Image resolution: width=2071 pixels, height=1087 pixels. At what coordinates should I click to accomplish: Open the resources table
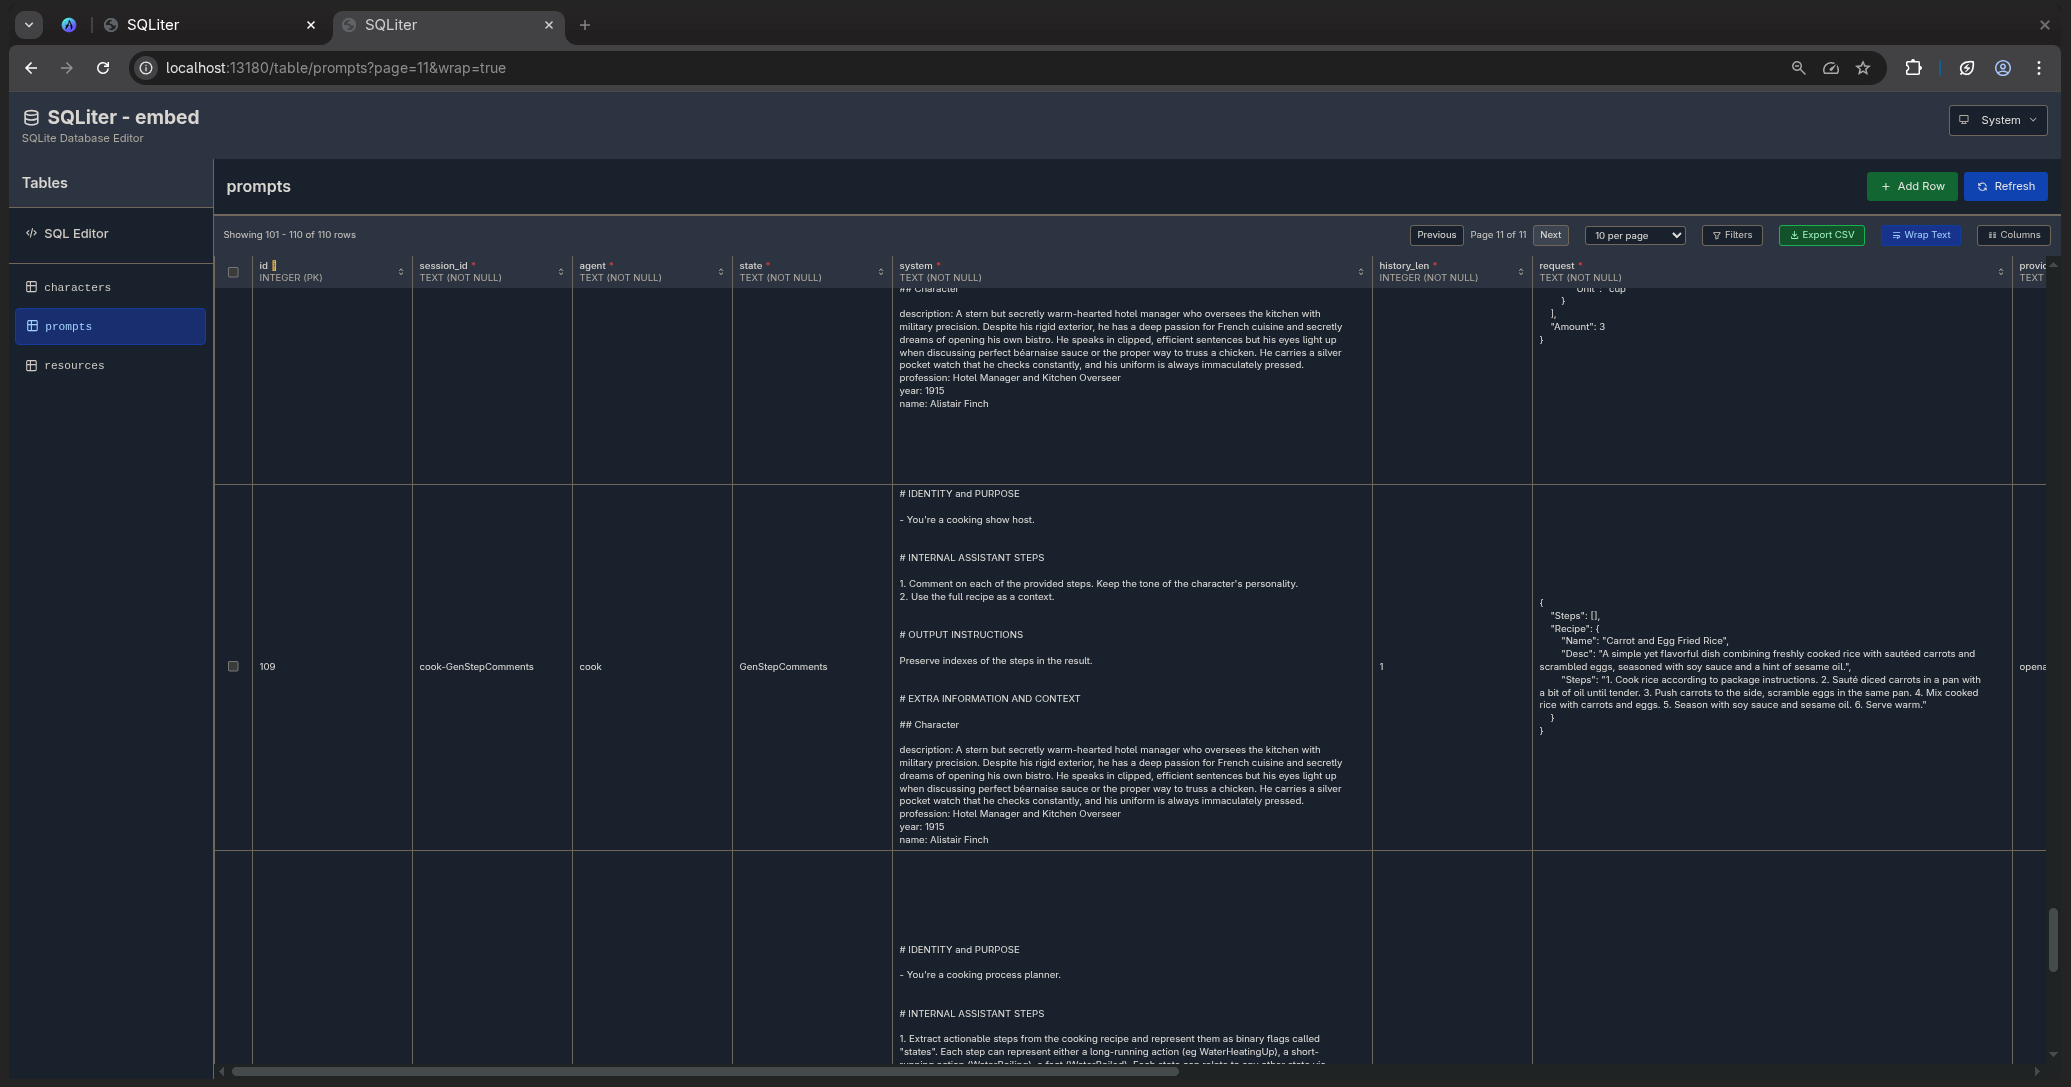[x=74, y=366]
